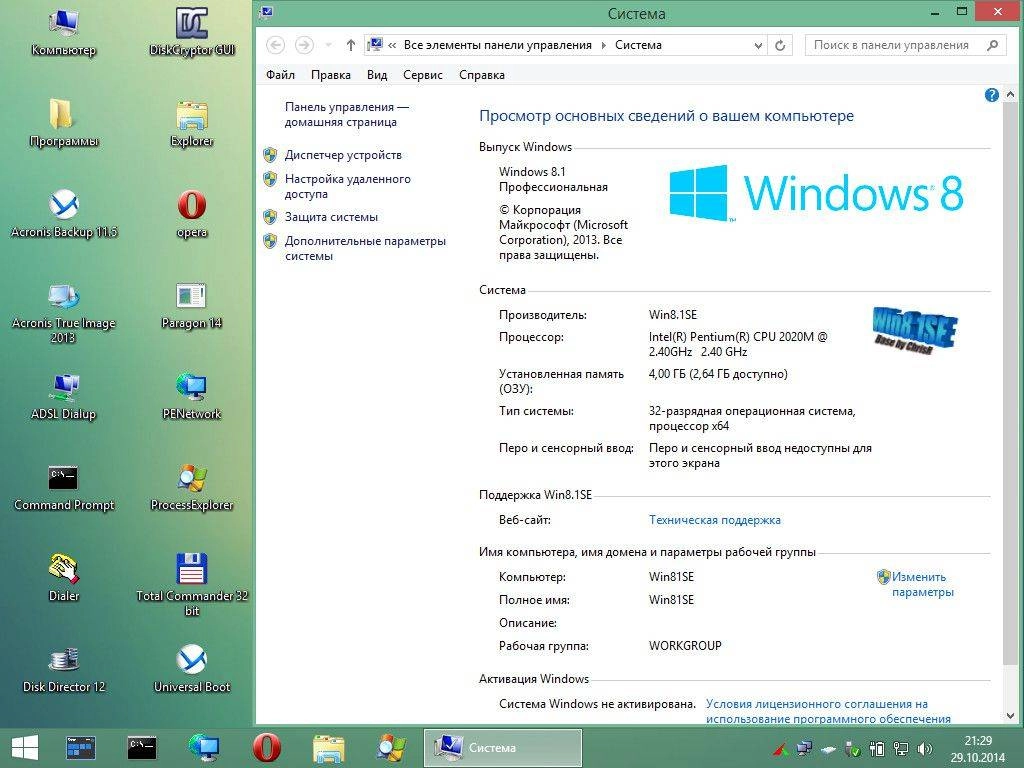Launch Acronis Backup 11.5 shortcut
Screen dimensions: 1024x768
click(63, 214)
